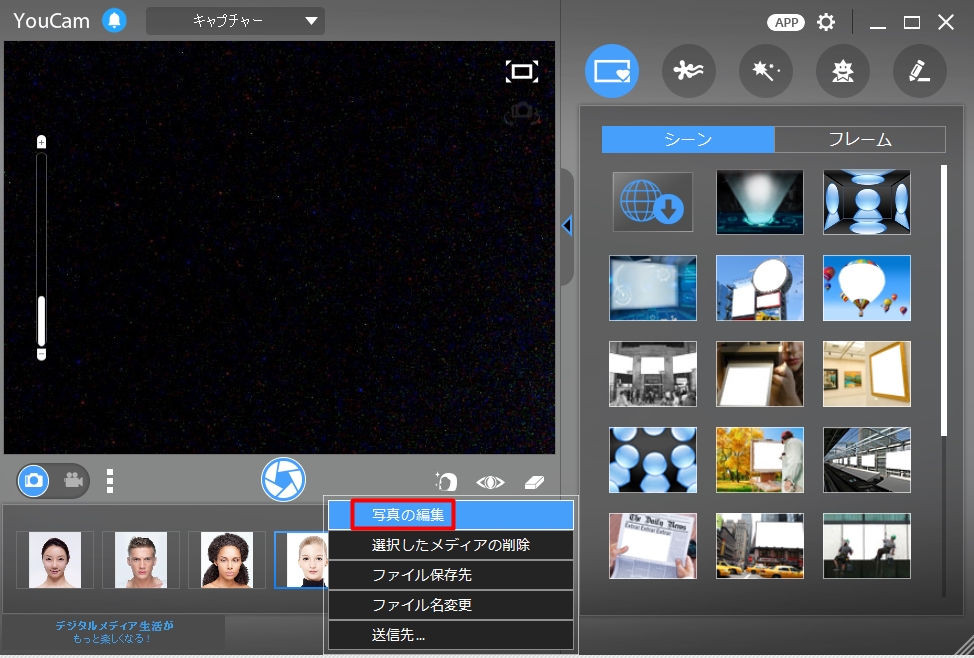The image size is (974, 658).
Task: Open the キャプチャー mode dropdown
Action: pyautogui.click(x=235, y=21)
